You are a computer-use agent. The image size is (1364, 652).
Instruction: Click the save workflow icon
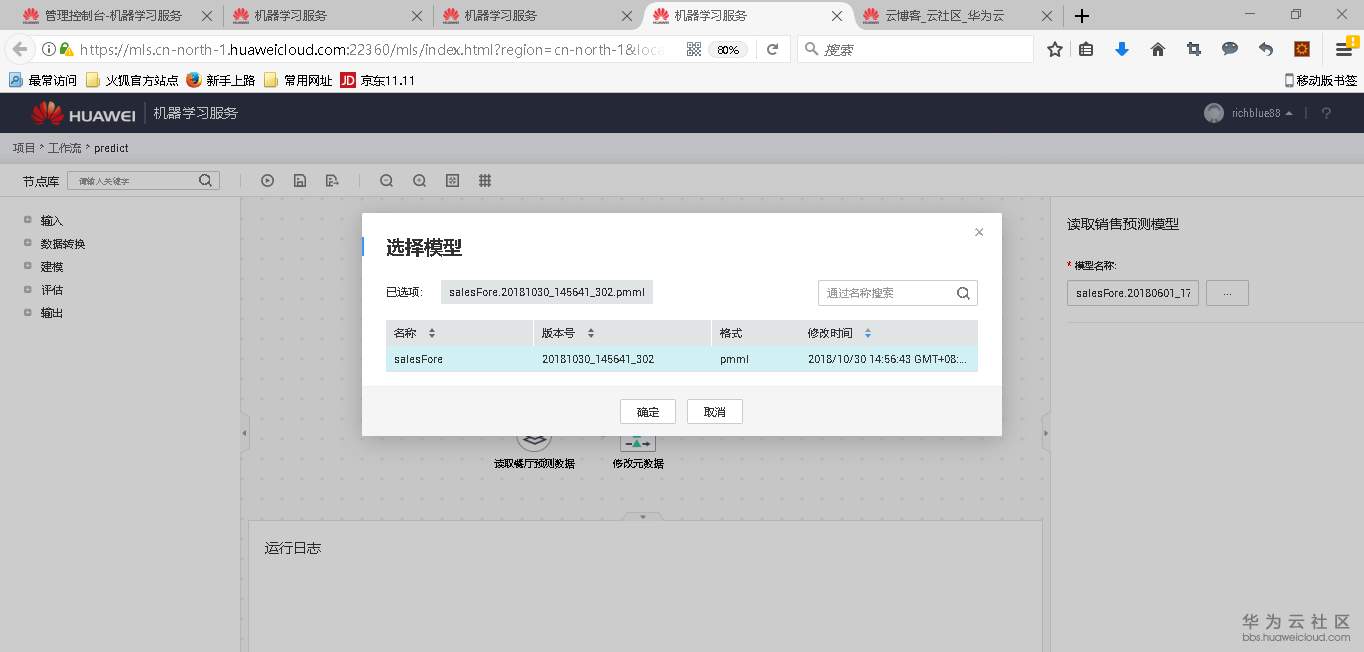[x=300, y=180]
